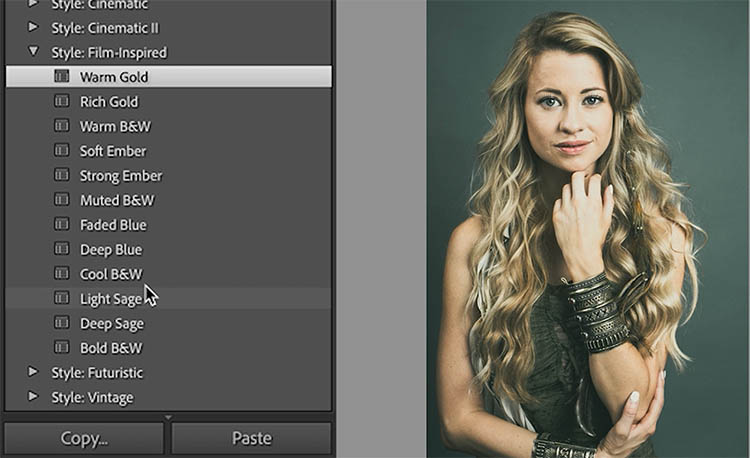The image size is (750, 458).
Task: Collapse the Style: Film-Inspired folder triangle
Action: (x=33, y=51)
